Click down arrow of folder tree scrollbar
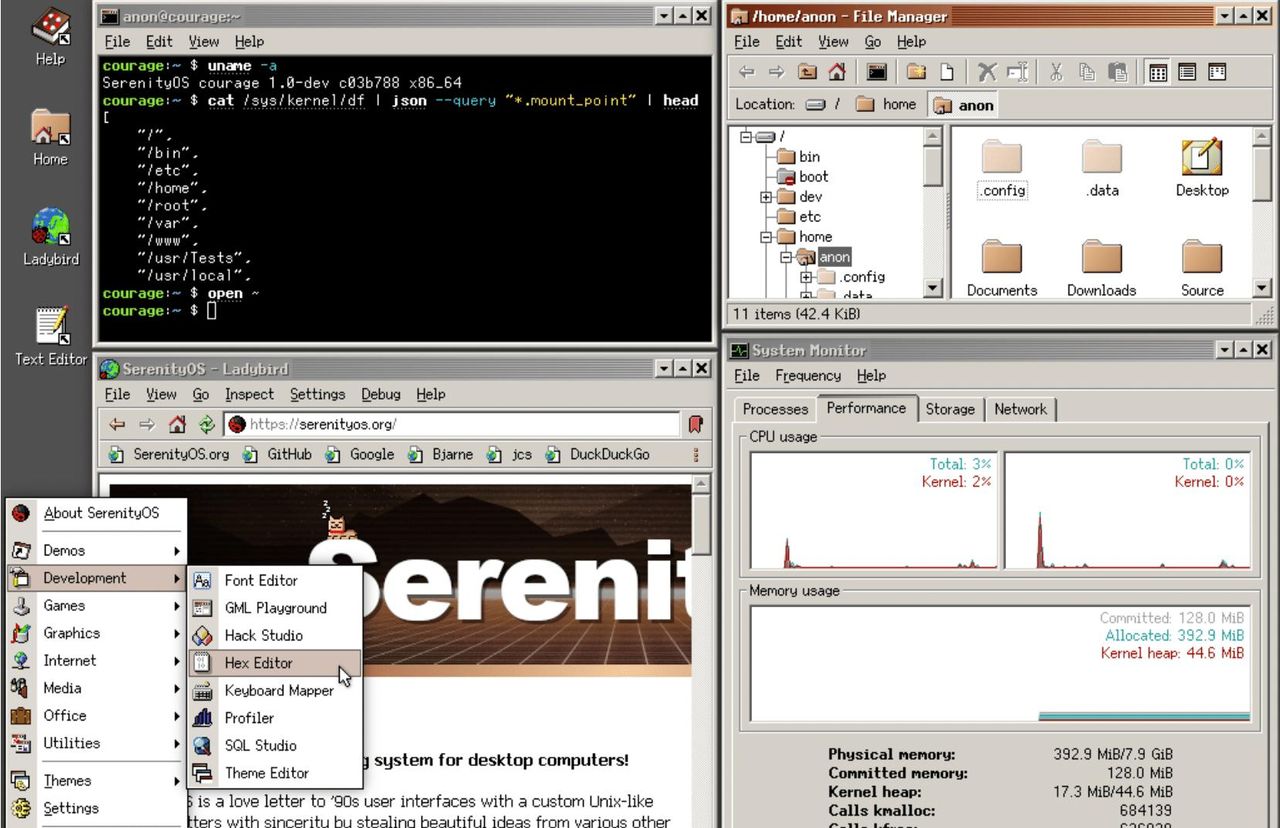Screen dimensions: 1280x828 pyautogui.click(x=933, y=288)
